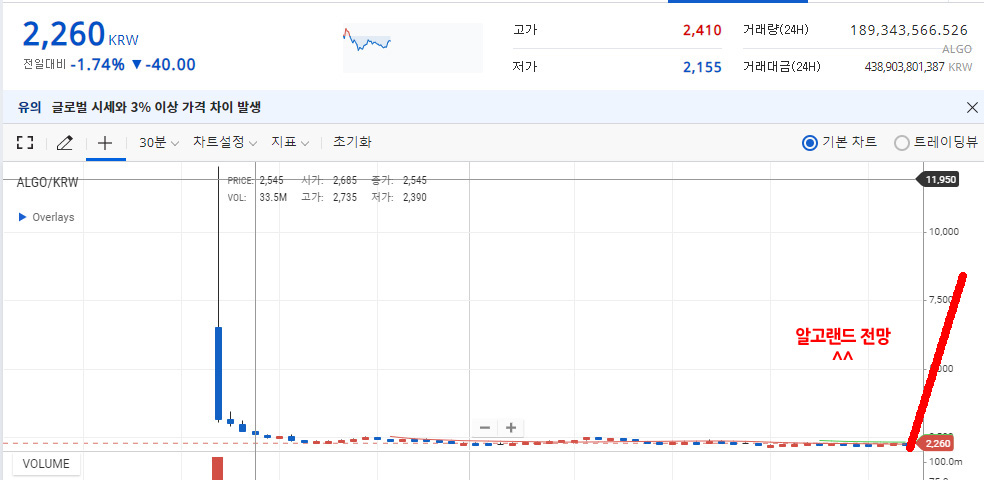Zoom in chart with plus button

pos(511,428)
